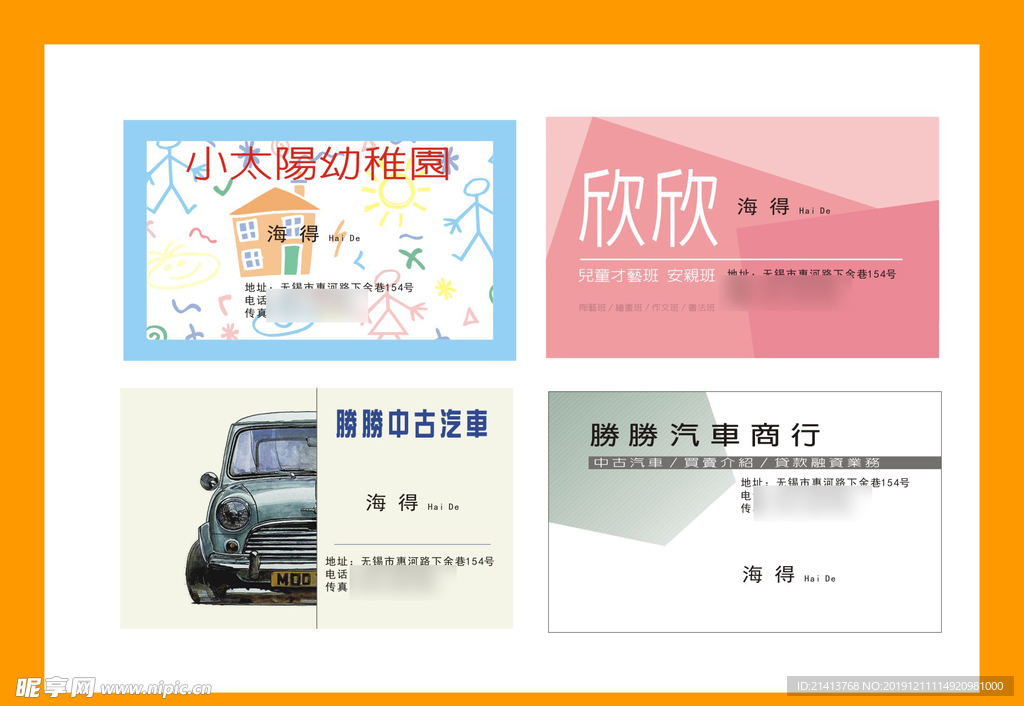1024x706 pixels.
Task: Select the blue 勝勝中古汽車 title
Action: click(412, 425)
